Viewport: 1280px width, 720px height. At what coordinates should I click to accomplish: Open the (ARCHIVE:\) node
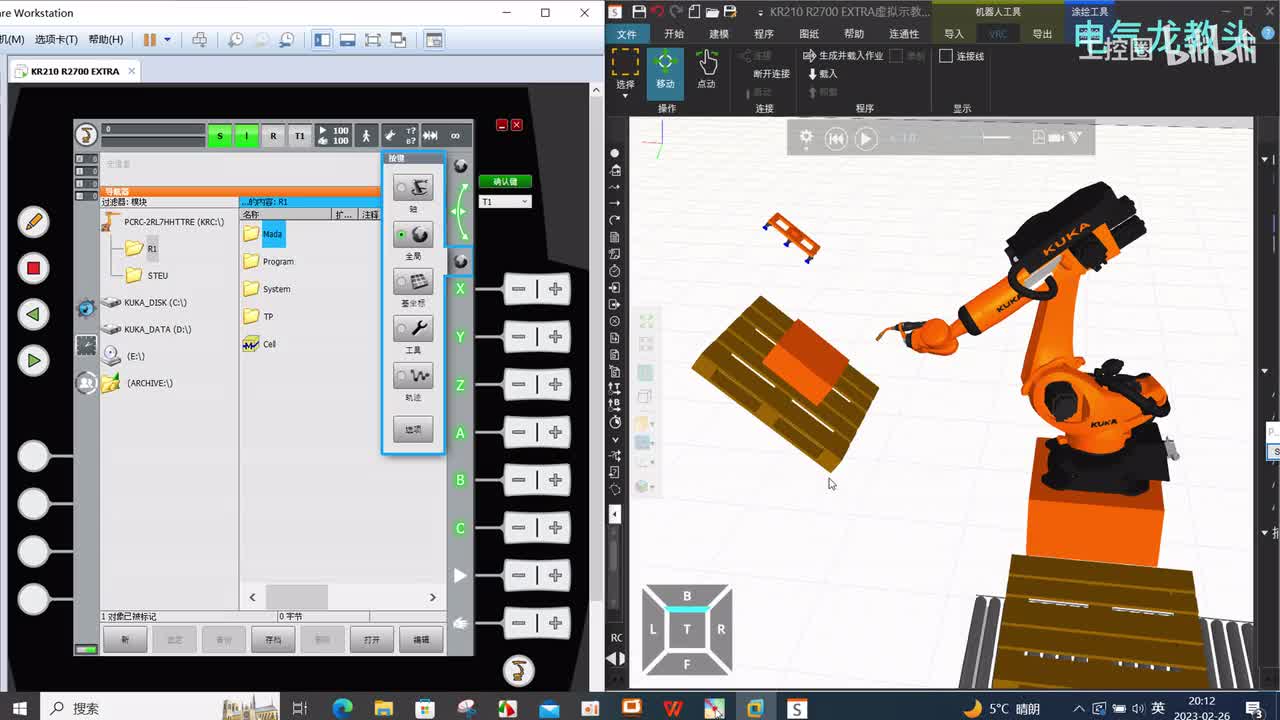point(137,383)
